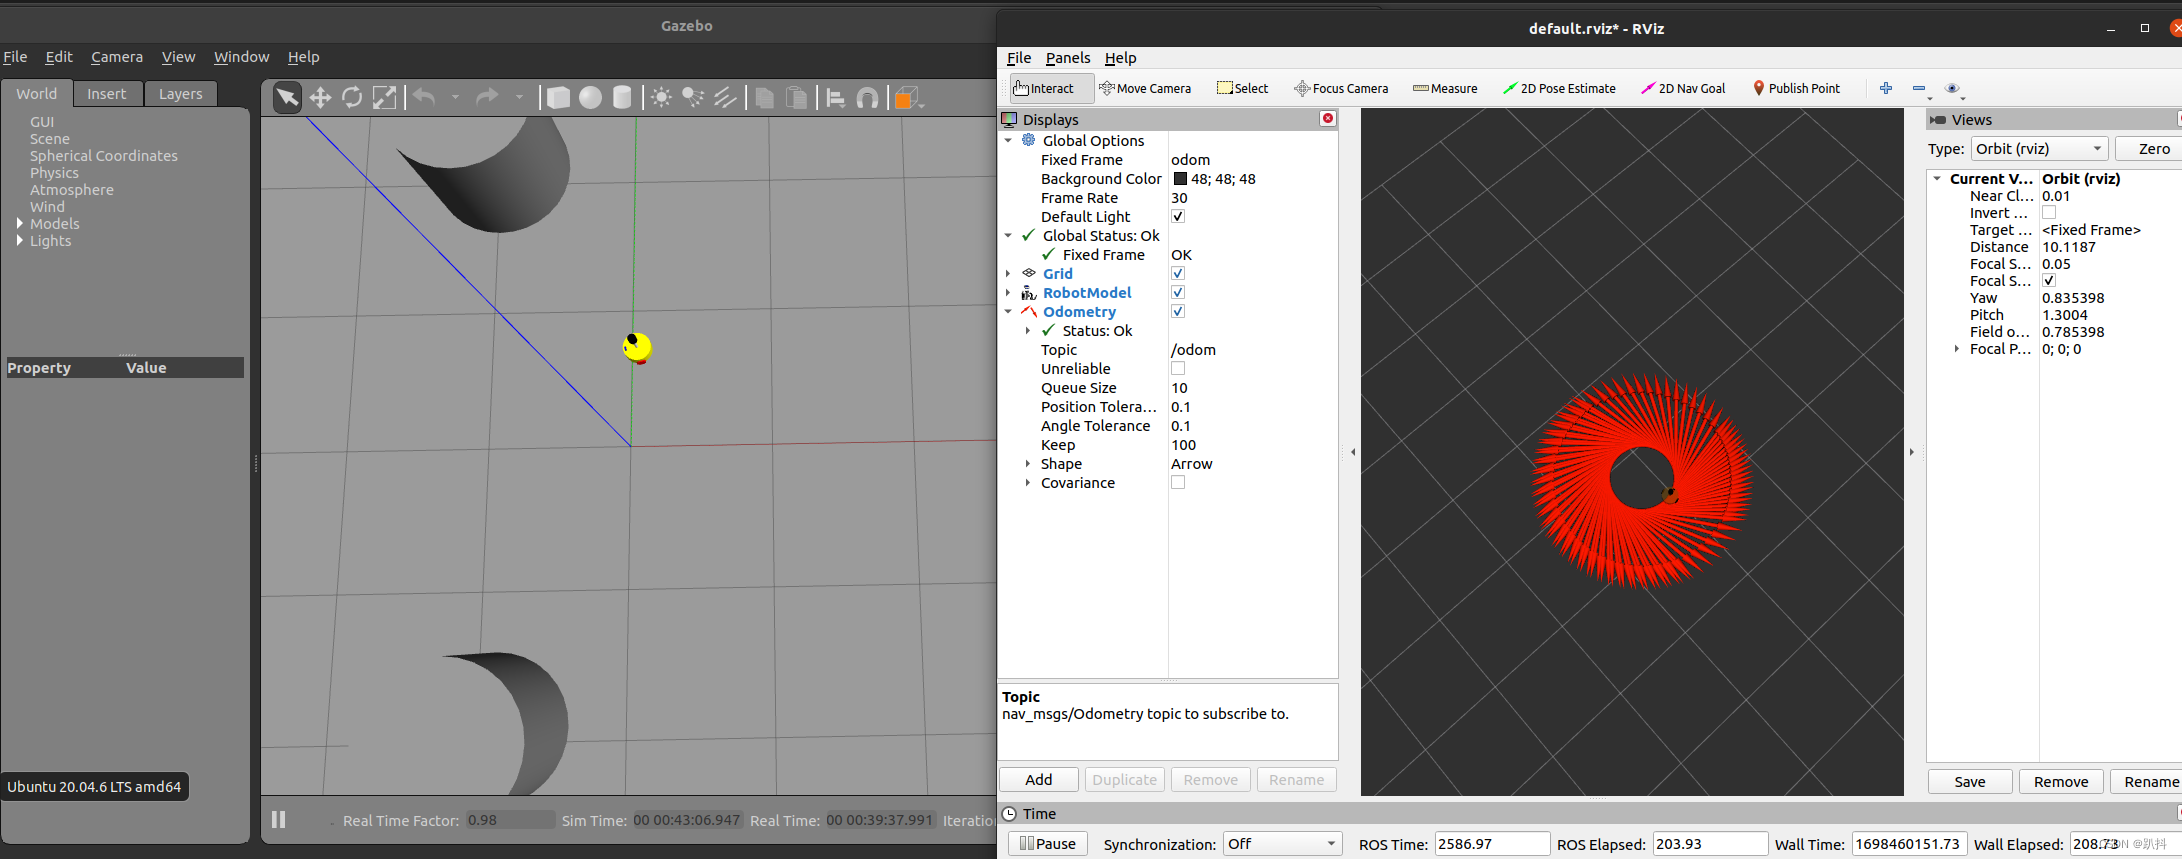Add a point light in Gazebo
This screenshot has height=859, width=2182.
661,97
